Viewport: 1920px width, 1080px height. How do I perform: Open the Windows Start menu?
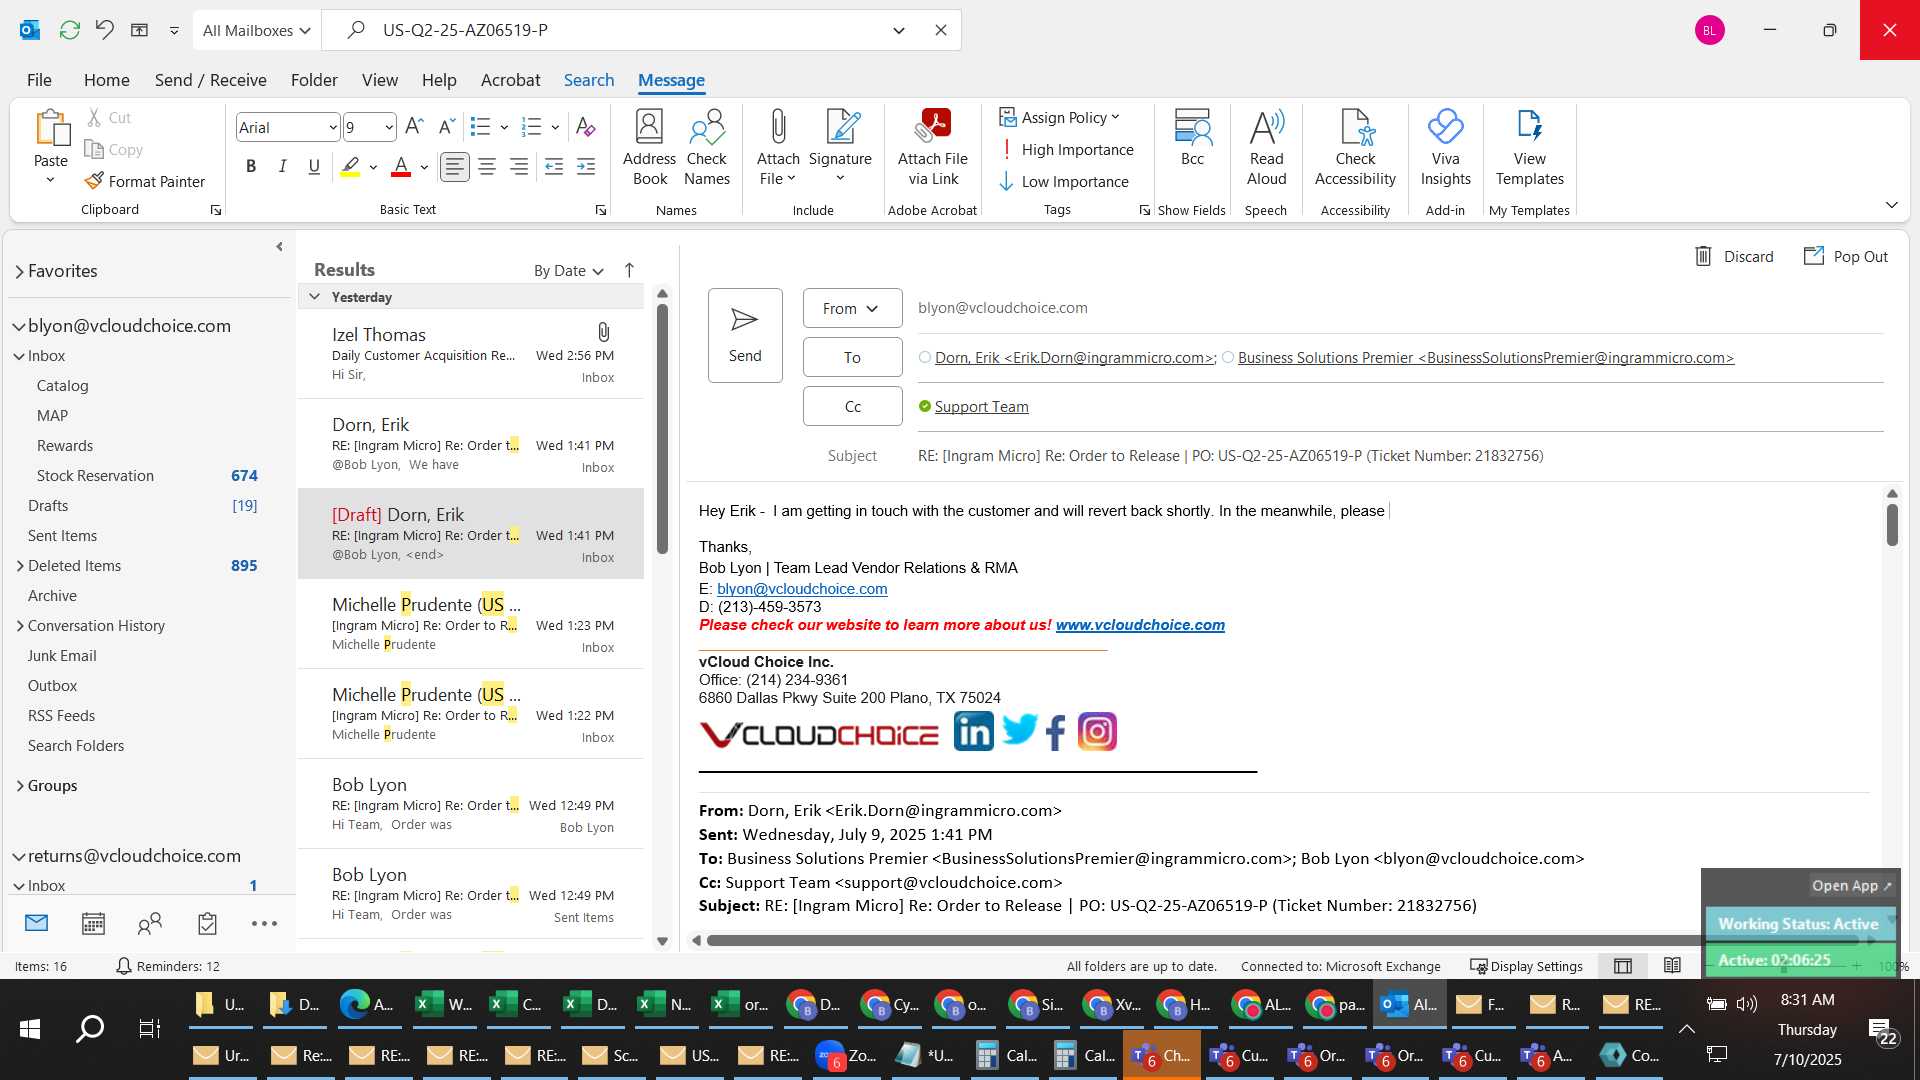(30, 1028)
